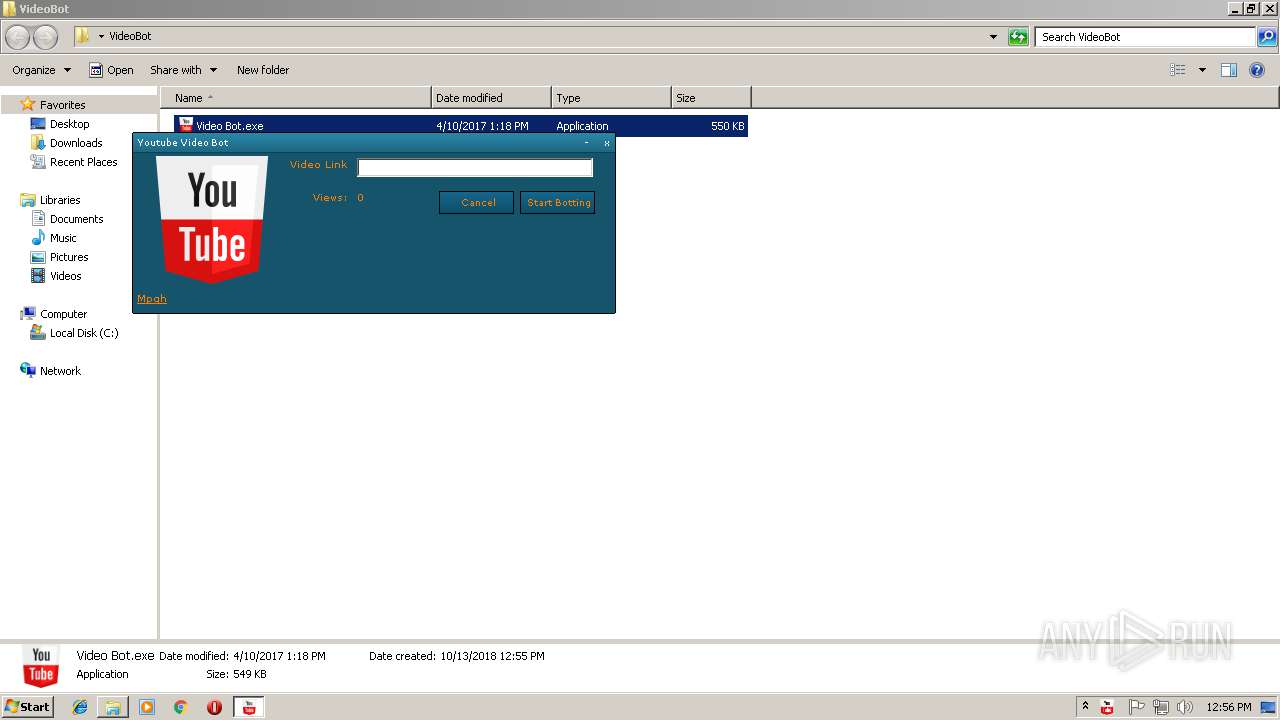1280x720 pixels.
Task: Open the address bar folder chevron dropdown
Action: (101, 37)
